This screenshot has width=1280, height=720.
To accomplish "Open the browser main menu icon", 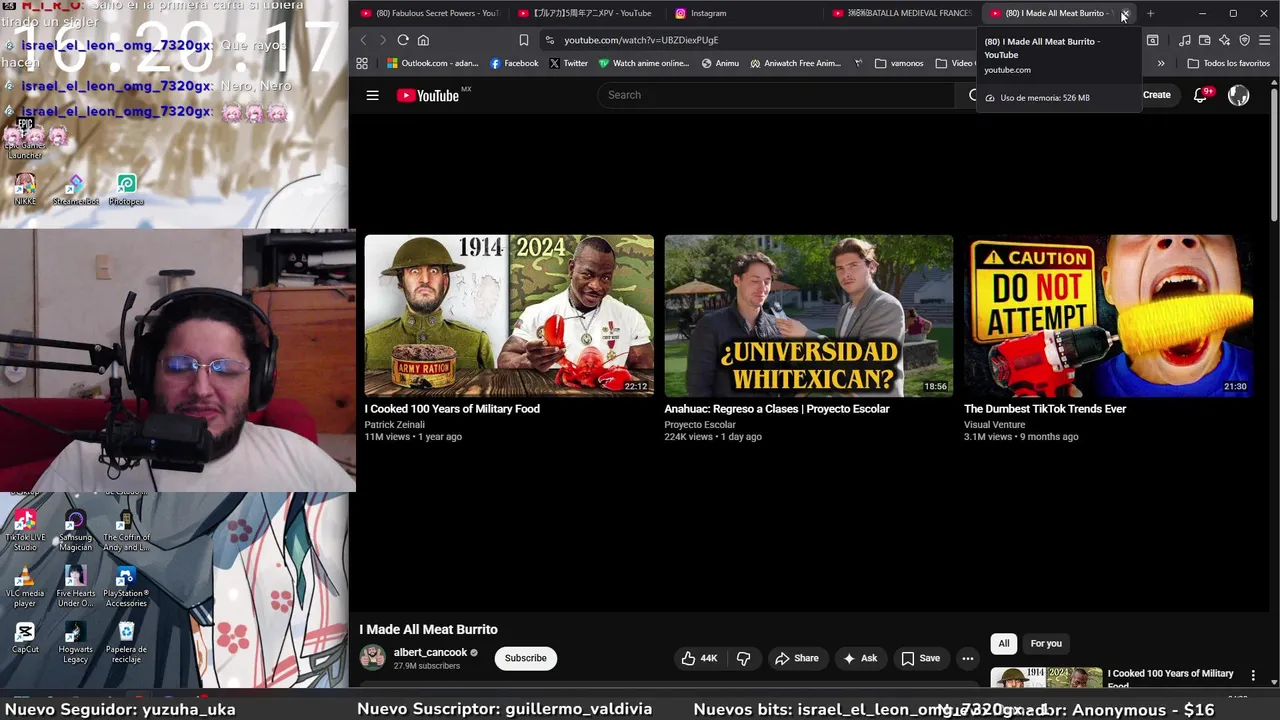I will pyautogui.click(x=1265, y=40).
